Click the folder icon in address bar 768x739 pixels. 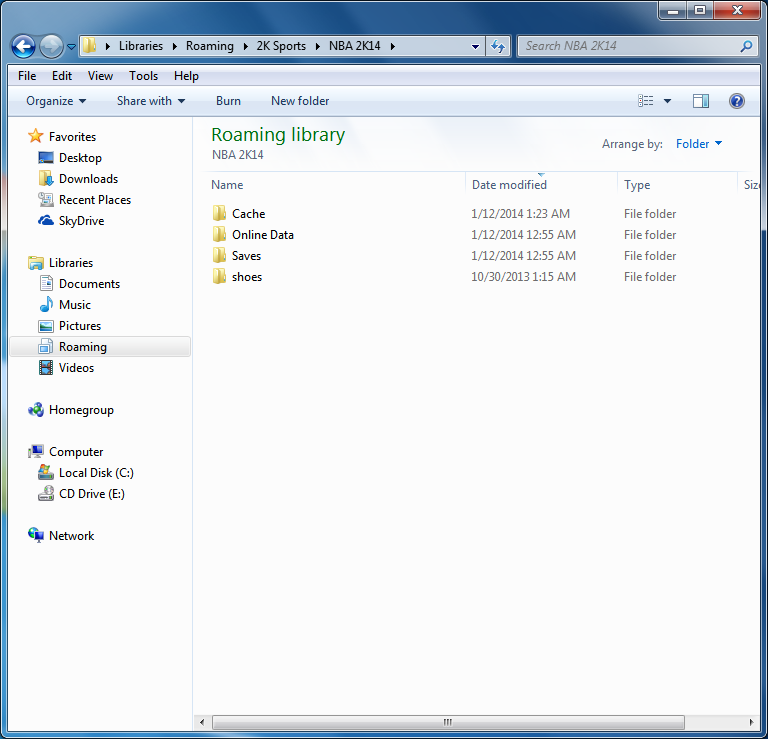[x=89, y=46]
